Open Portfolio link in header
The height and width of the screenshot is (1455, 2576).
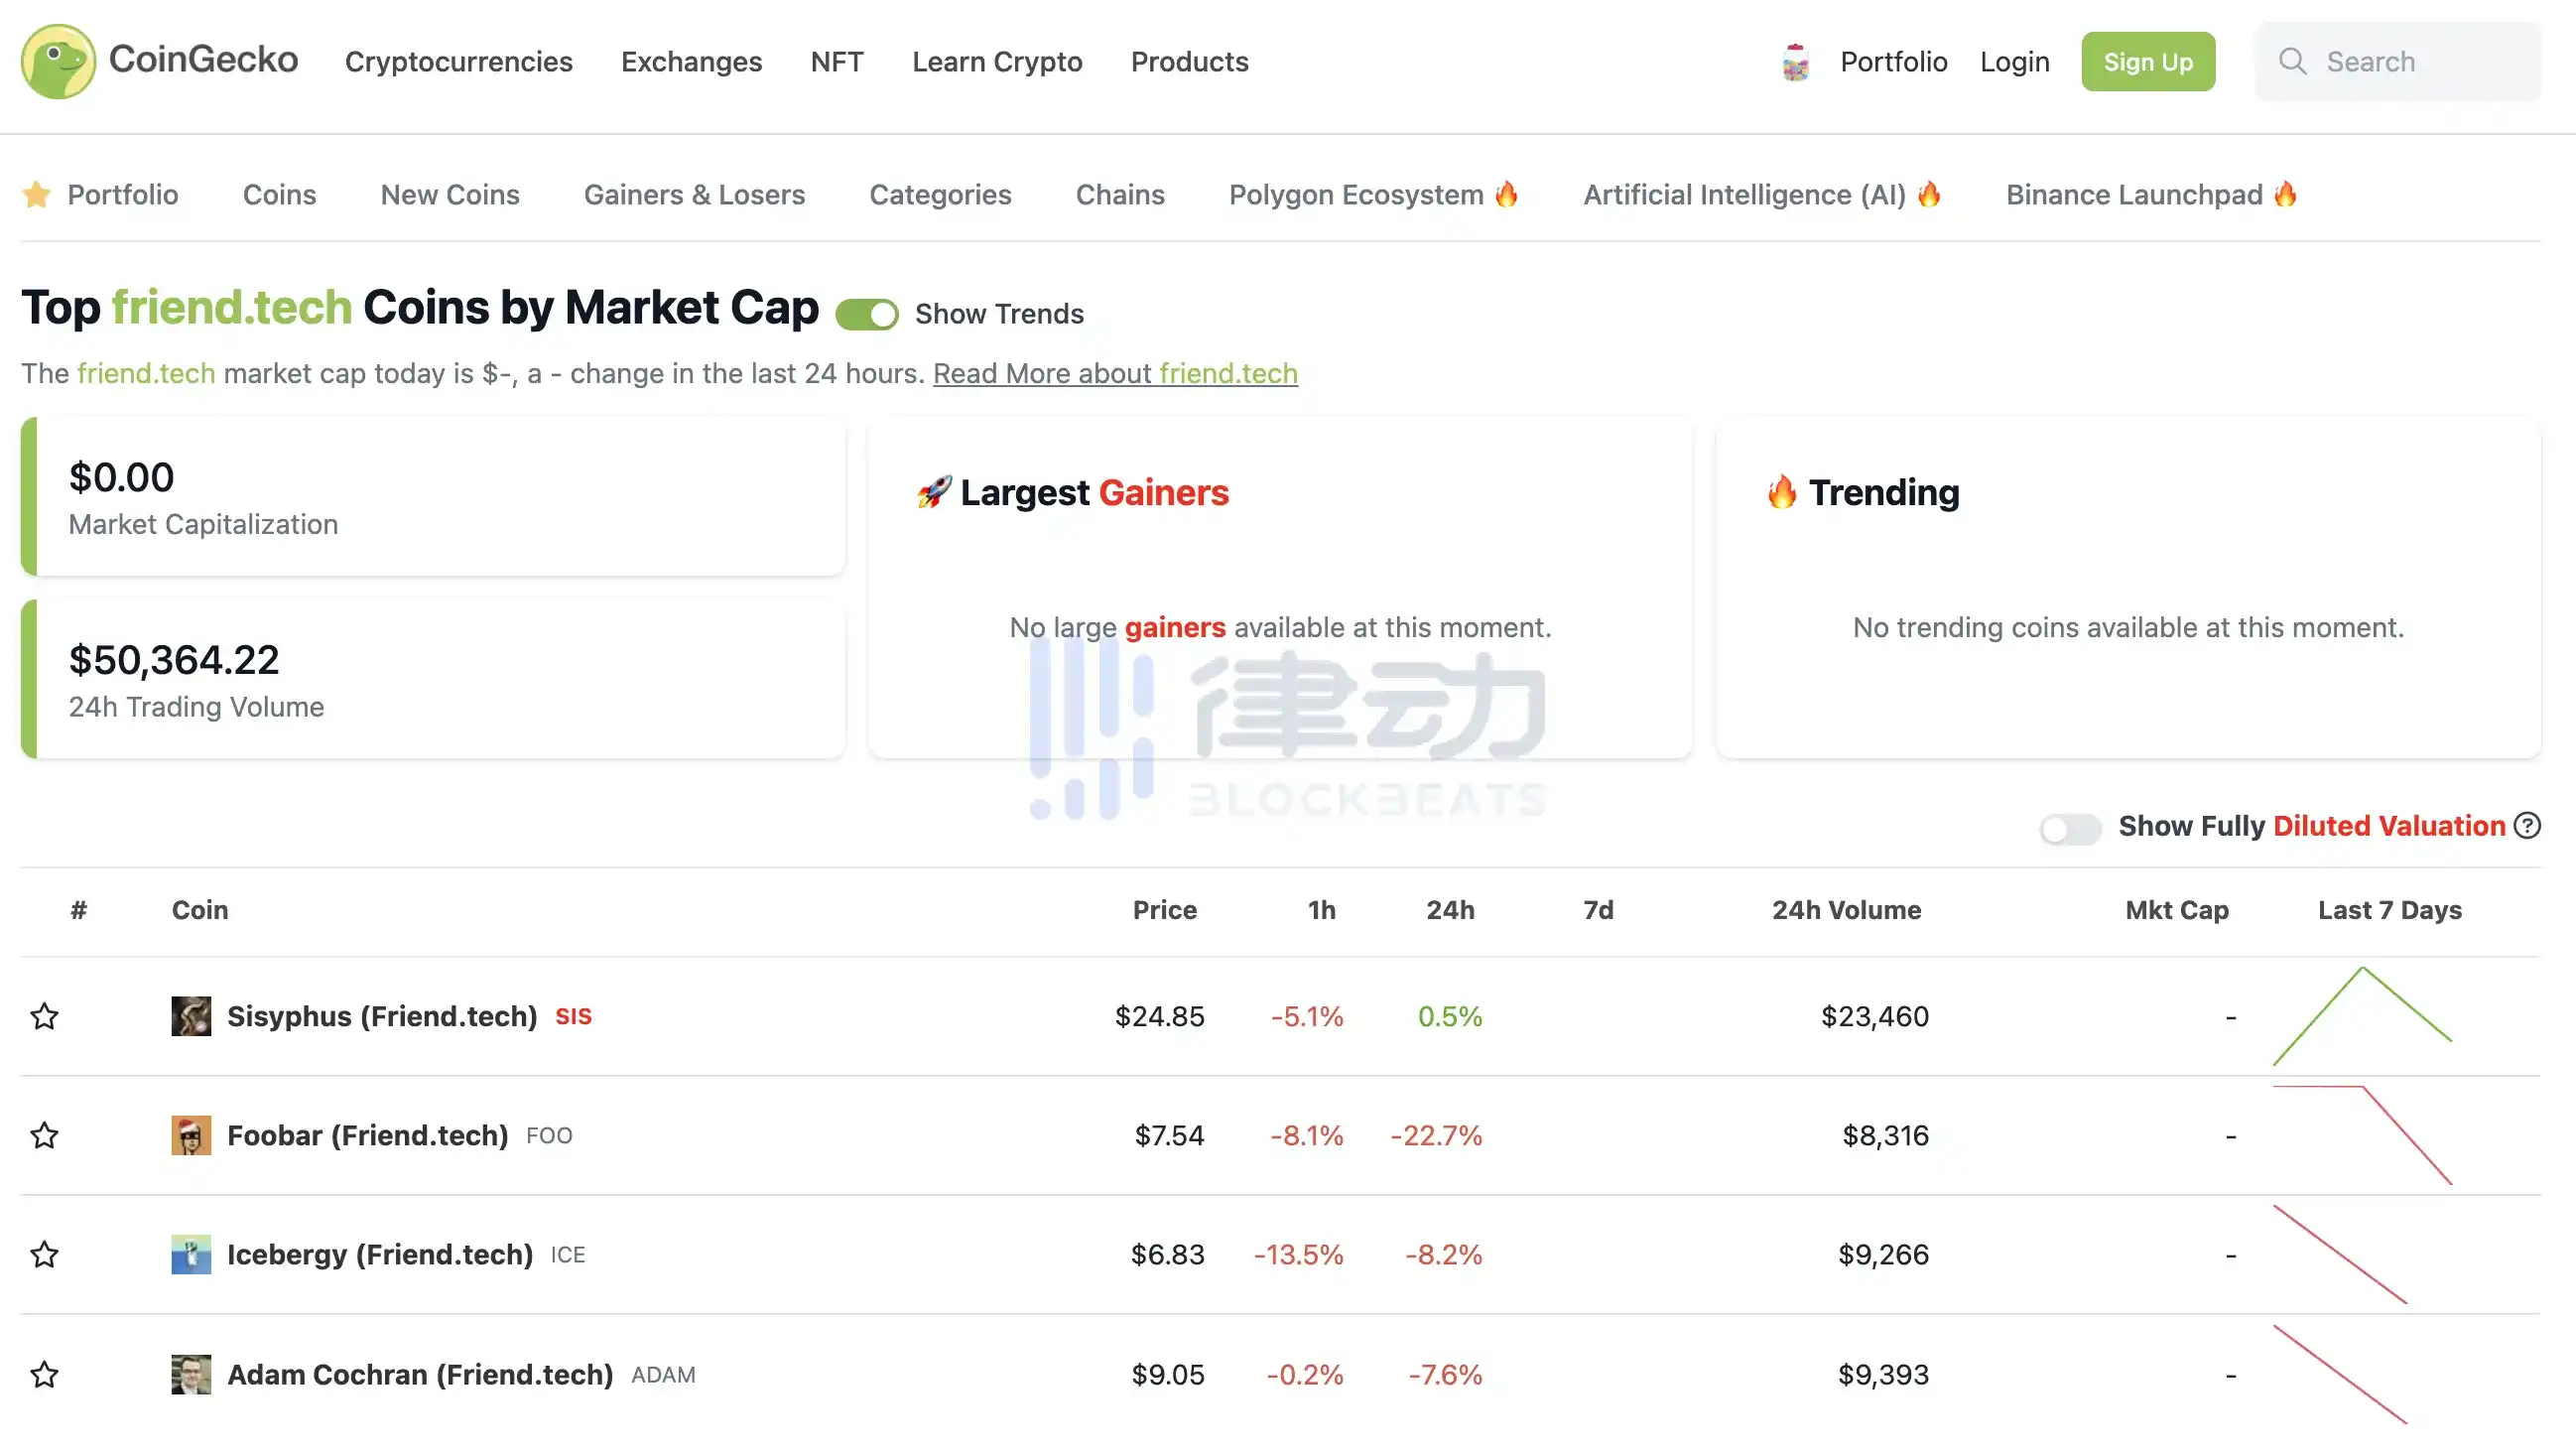[x=1893, y=62]
